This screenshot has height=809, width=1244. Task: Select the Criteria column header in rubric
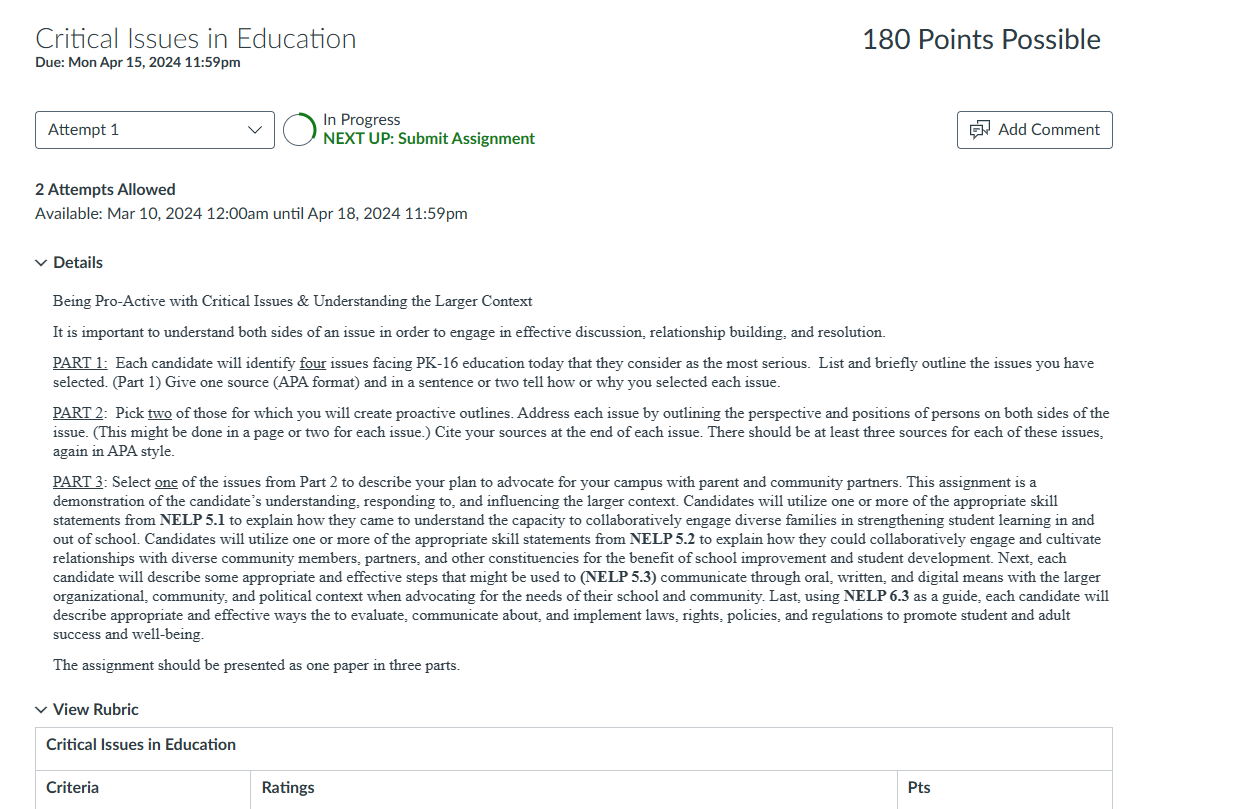72,788
